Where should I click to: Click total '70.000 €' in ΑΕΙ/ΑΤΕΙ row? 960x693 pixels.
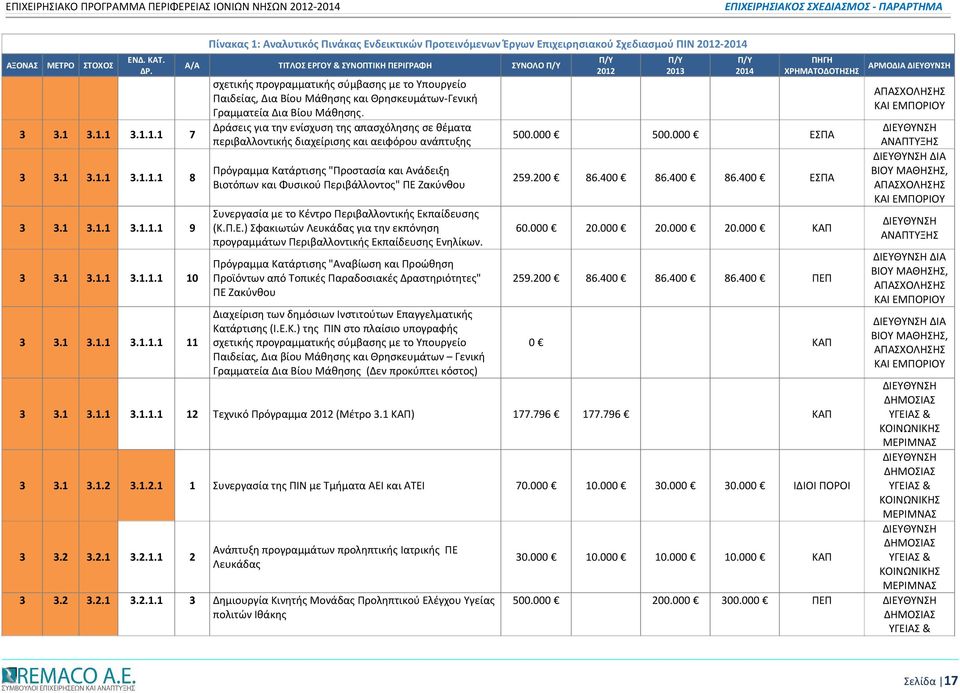(x=536, y=485)
